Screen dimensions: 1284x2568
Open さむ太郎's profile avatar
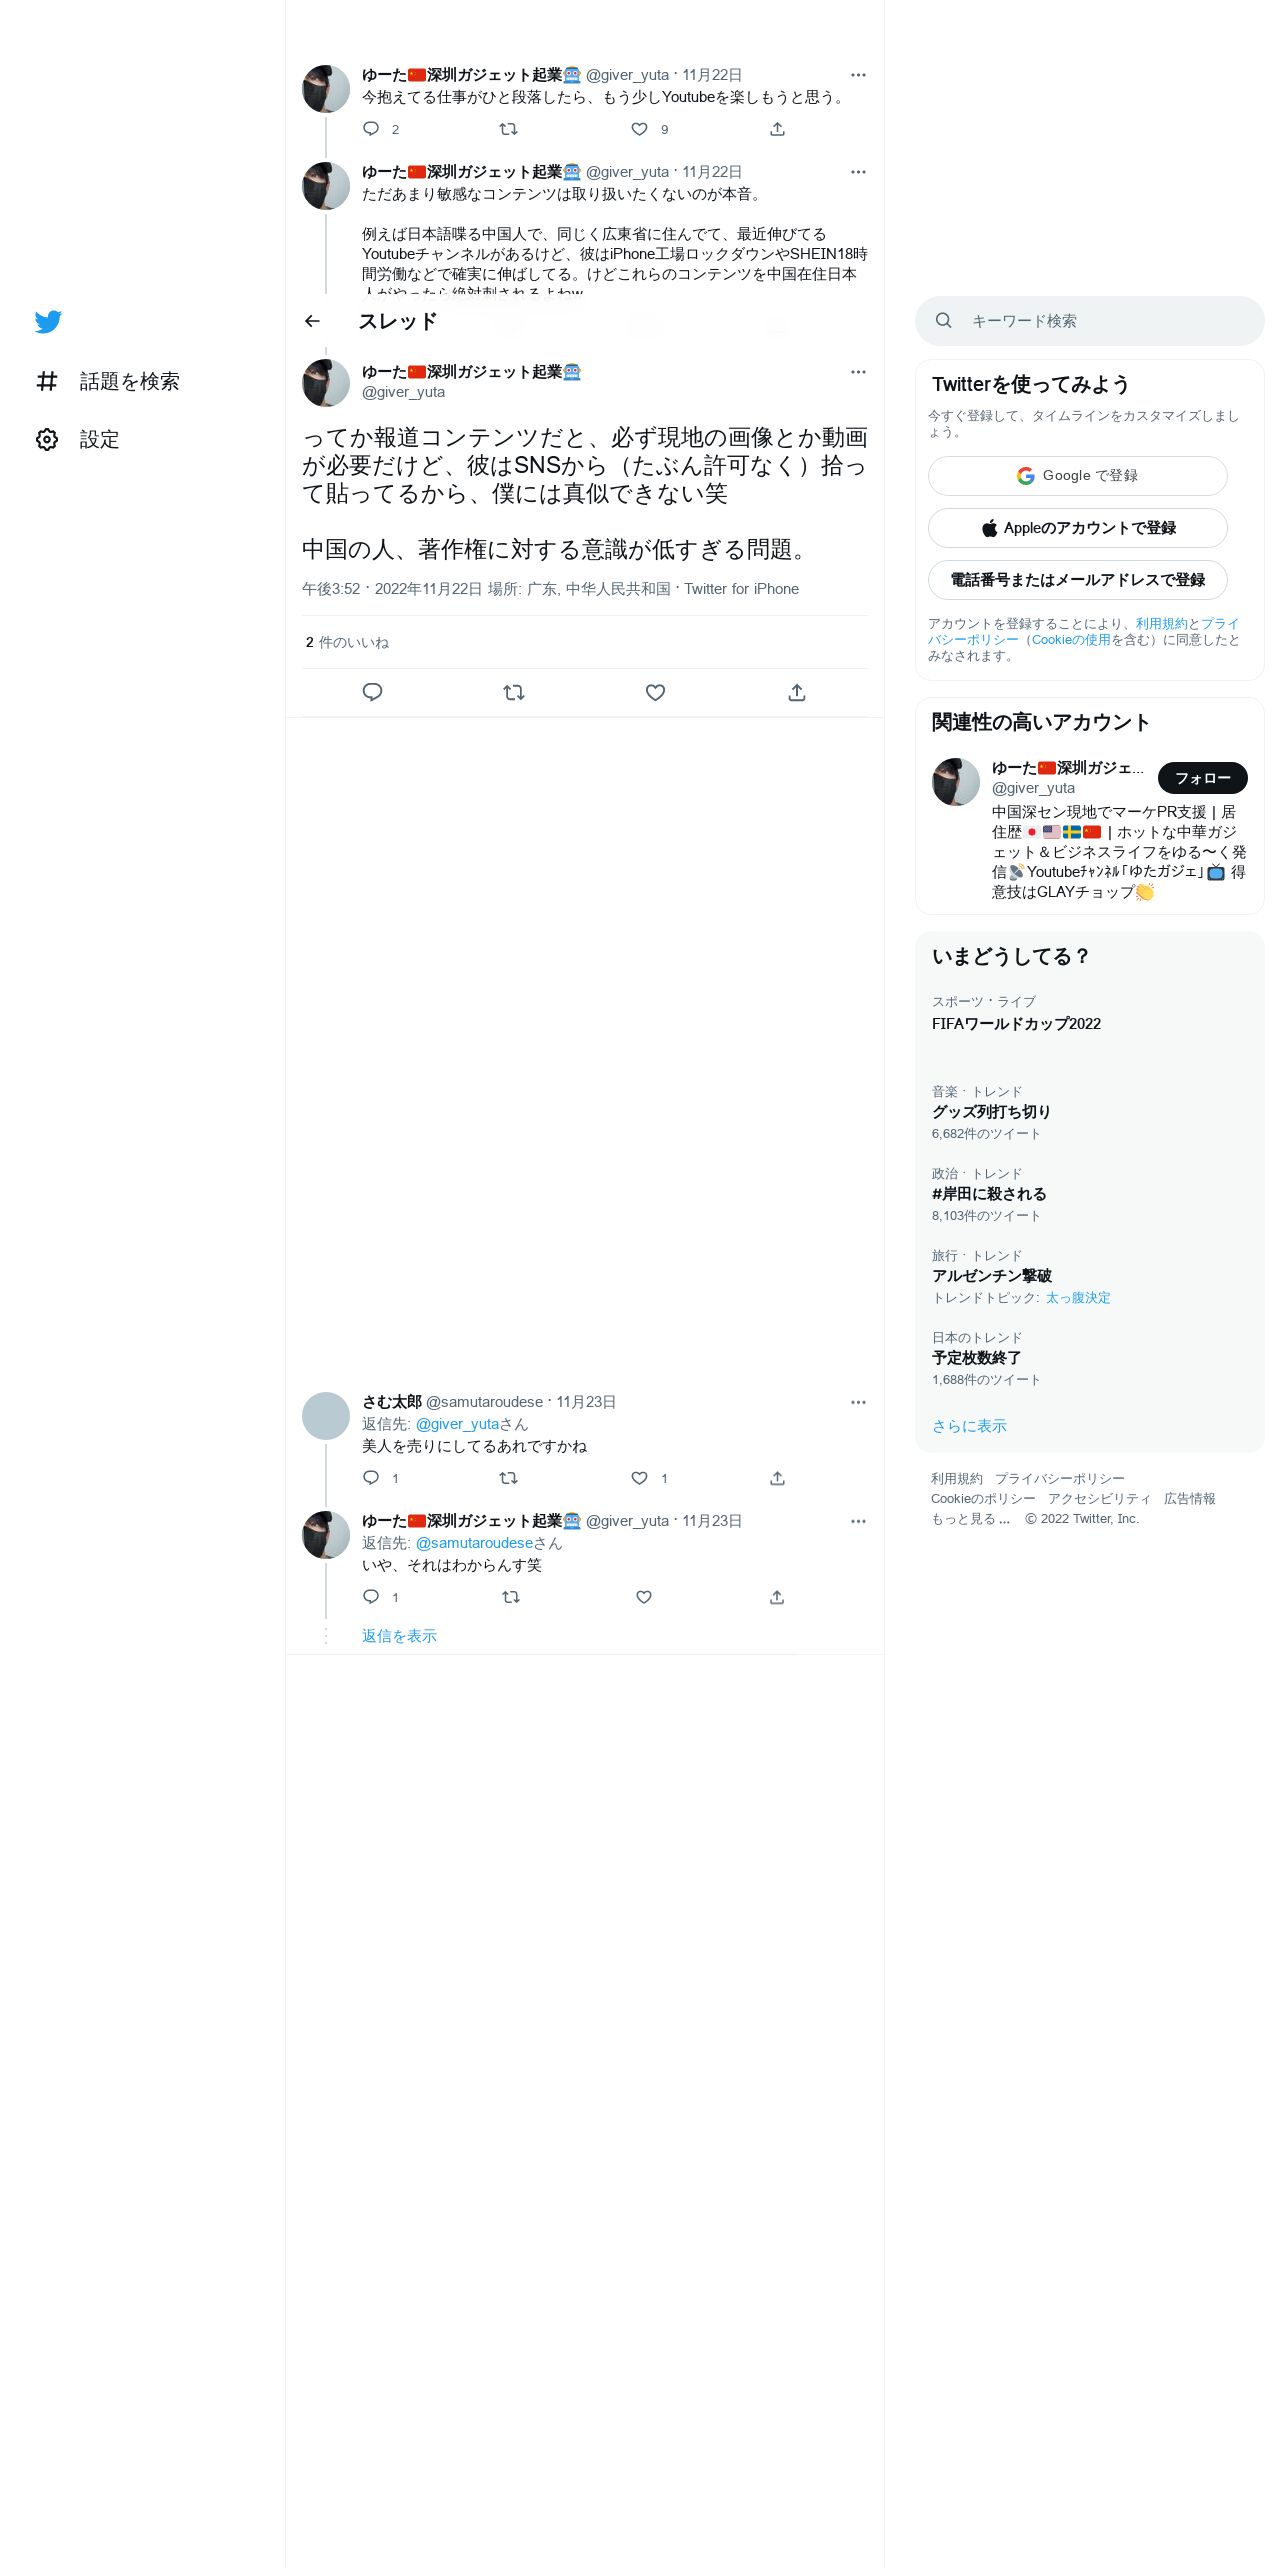click(x=326, y=1416)
